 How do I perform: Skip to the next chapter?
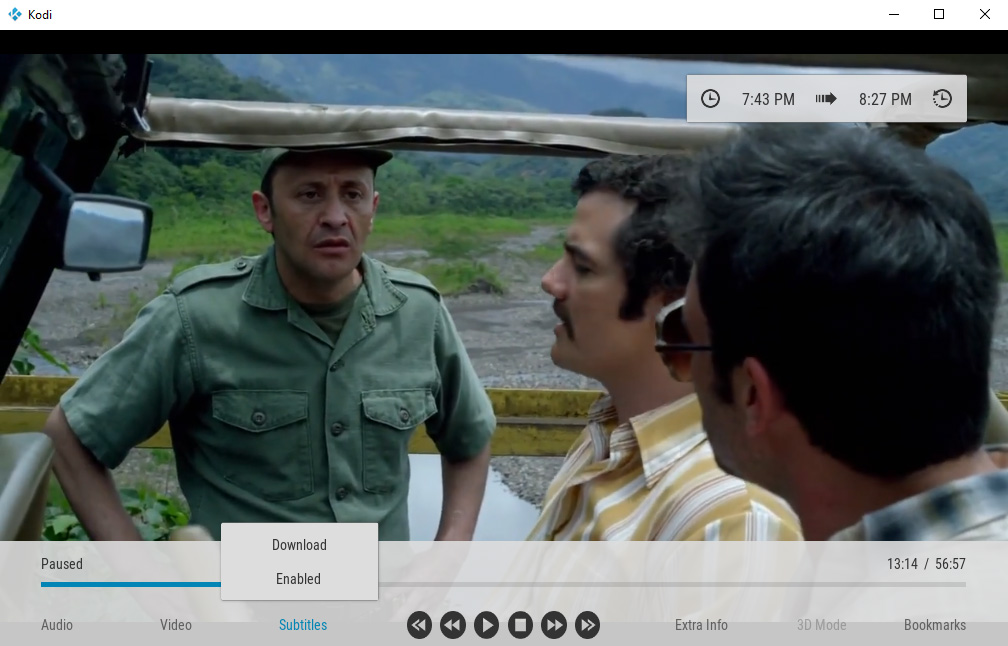[x=588, y=625]
